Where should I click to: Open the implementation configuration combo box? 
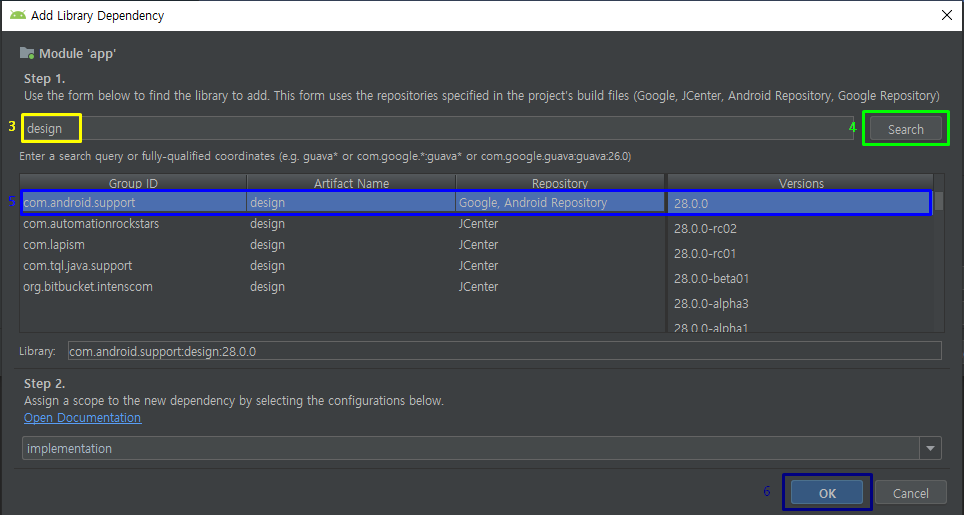click(481, 448)
